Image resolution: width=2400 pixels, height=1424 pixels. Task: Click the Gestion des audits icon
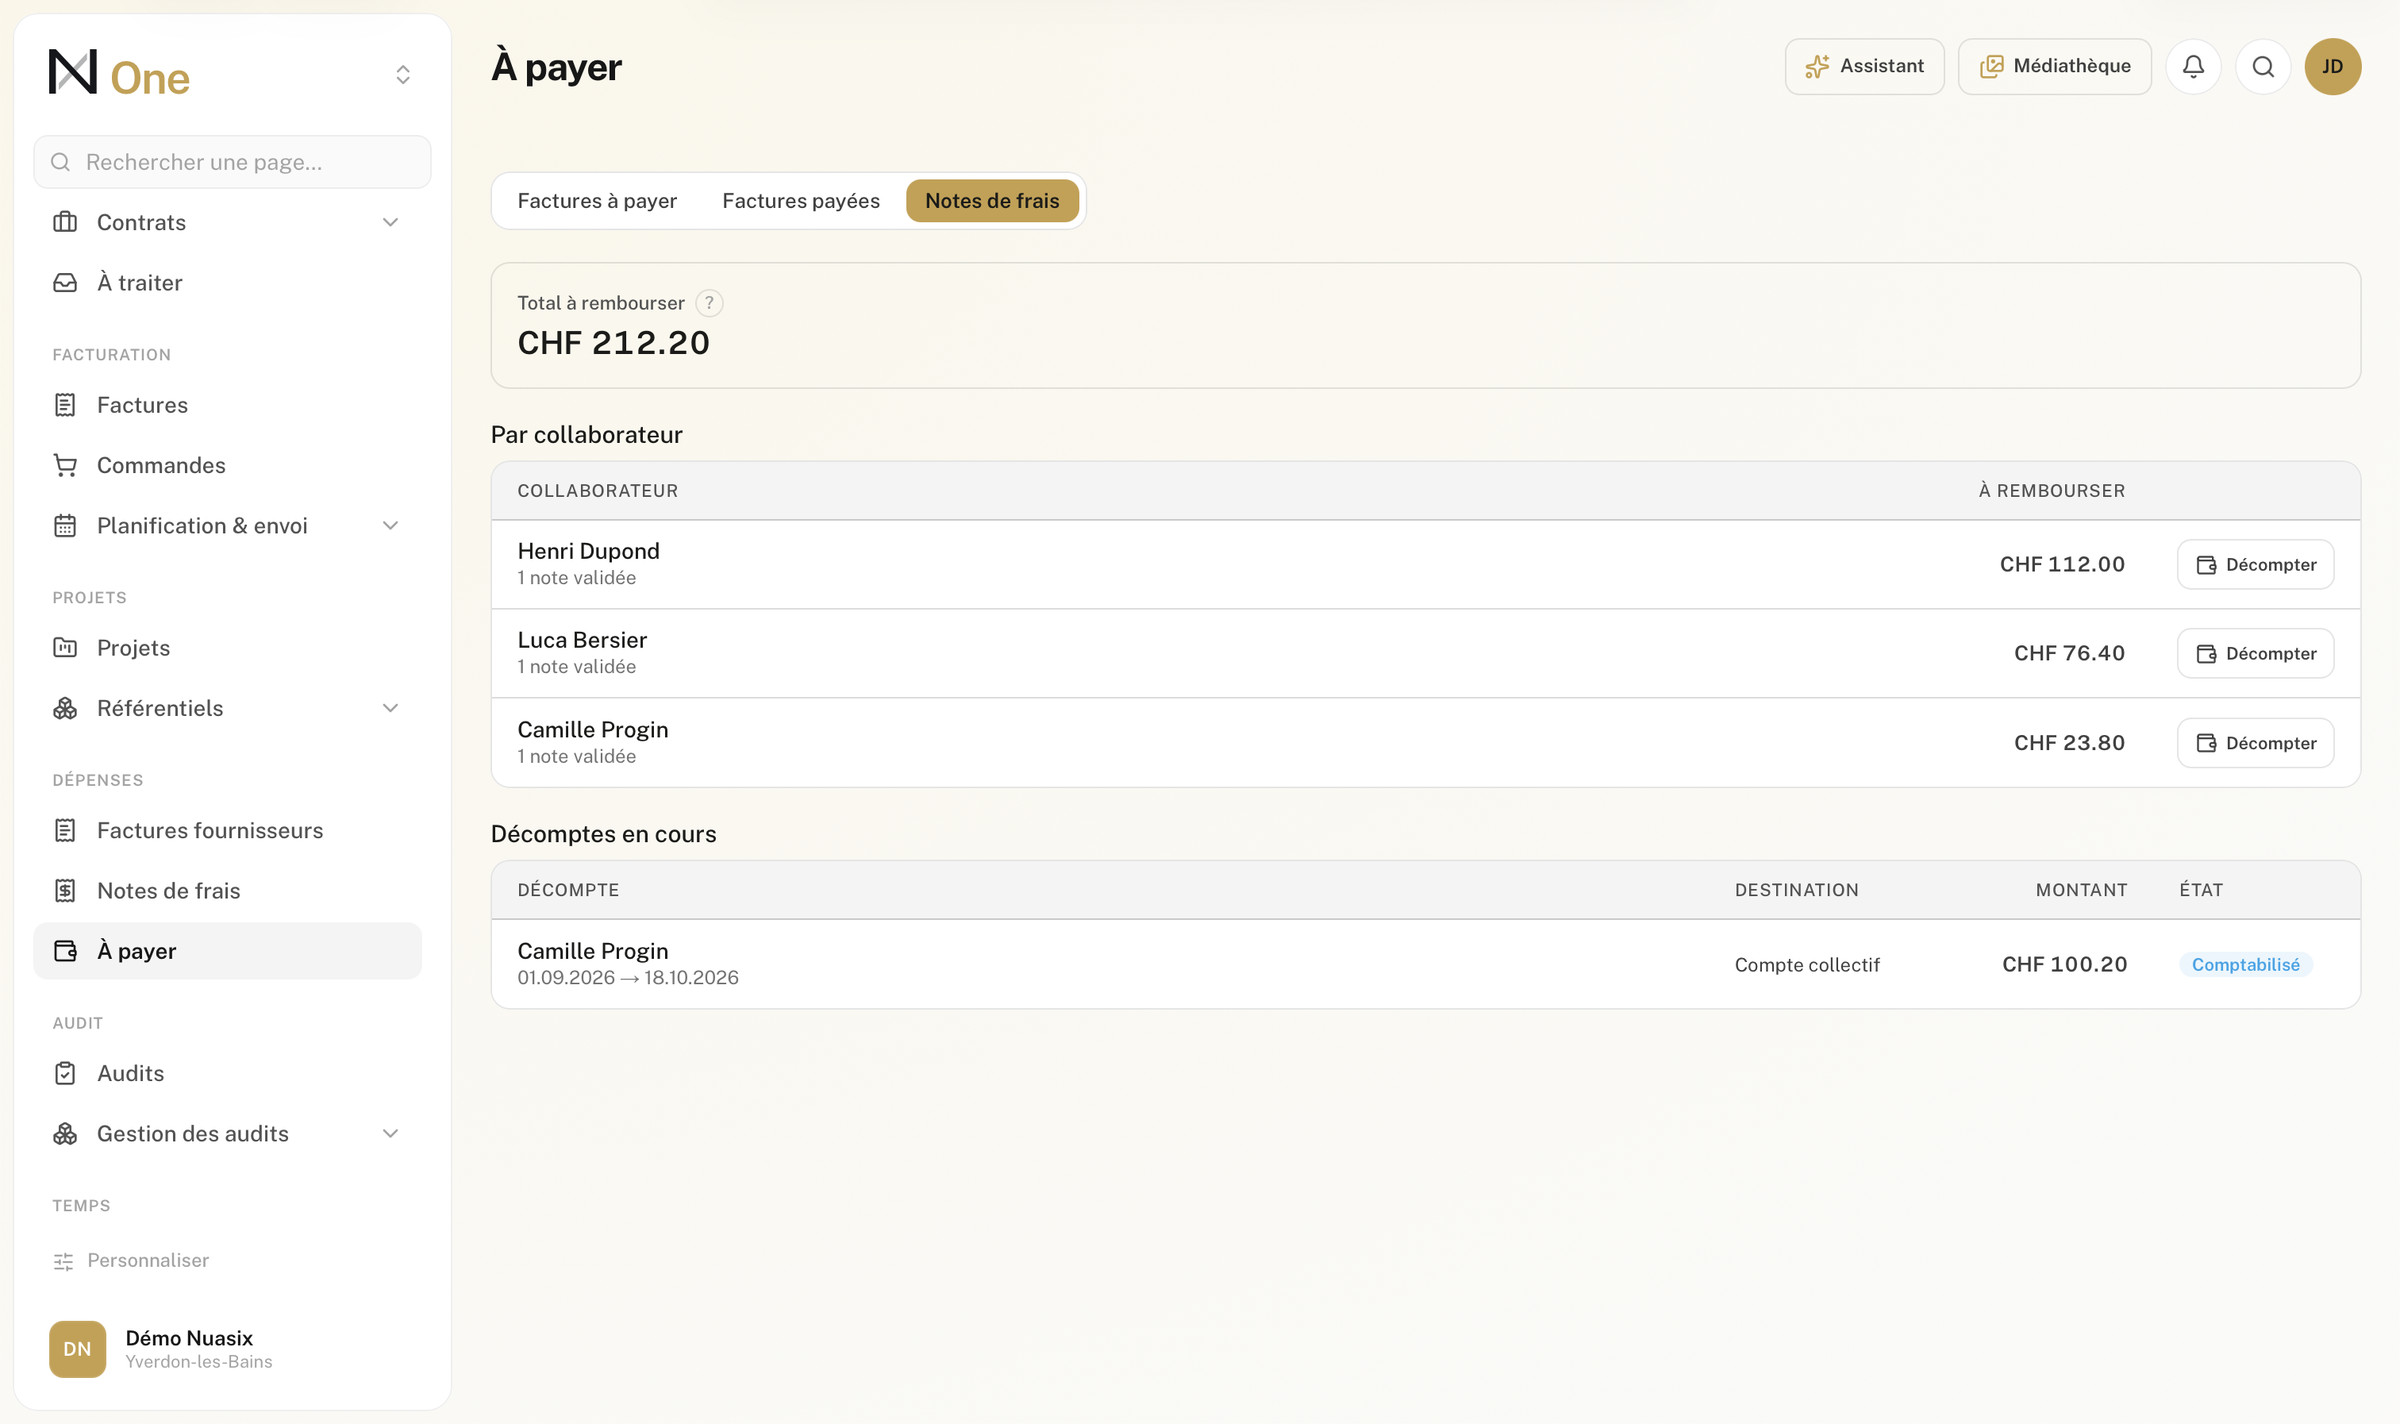pyautogui.click(x=65, y=1134)
